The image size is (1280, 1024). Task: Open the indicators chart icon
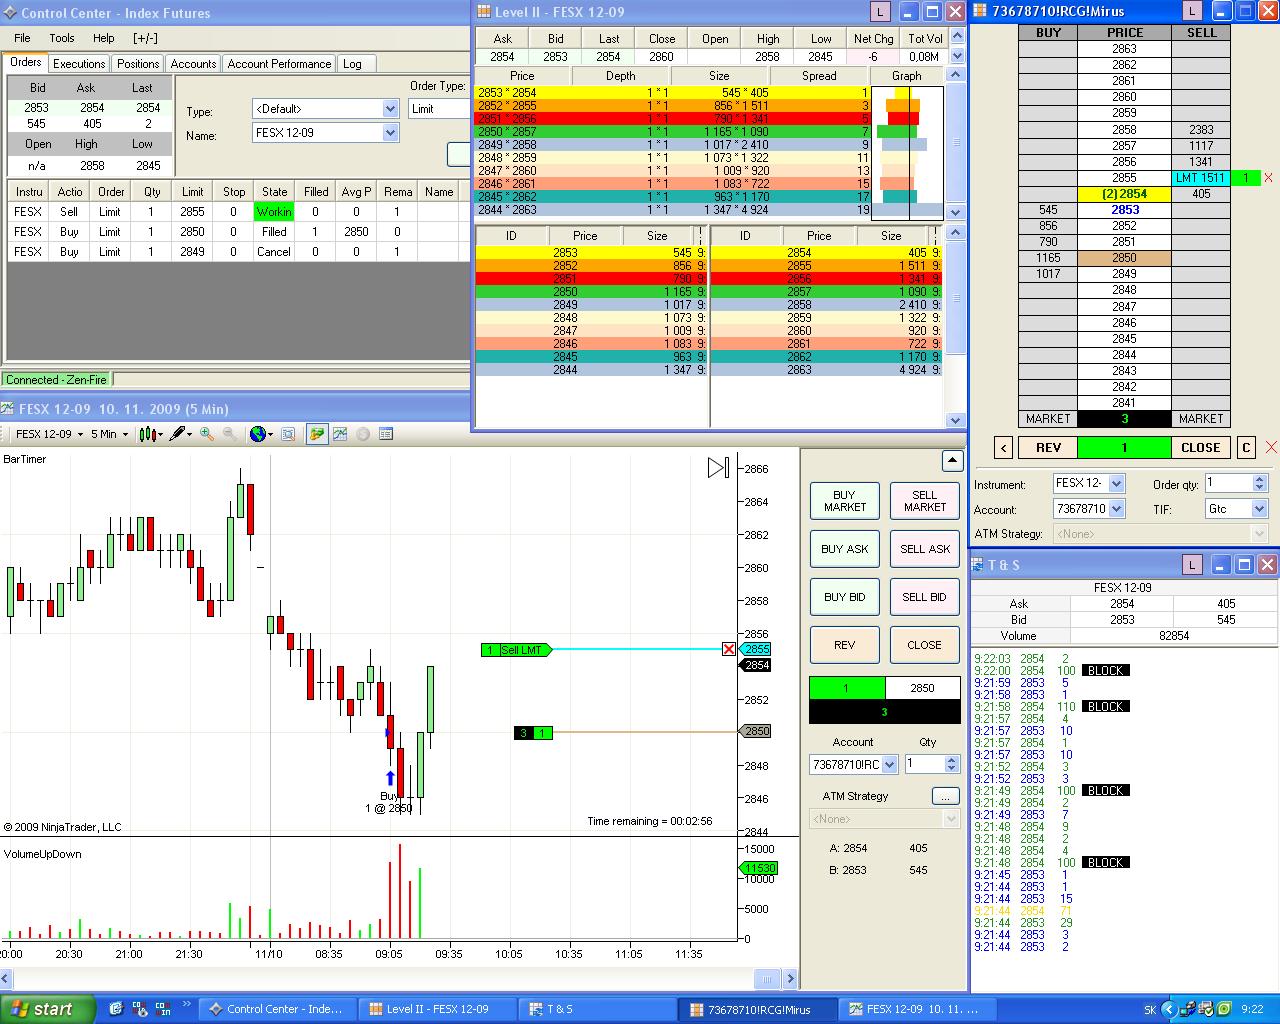point(340,434)
